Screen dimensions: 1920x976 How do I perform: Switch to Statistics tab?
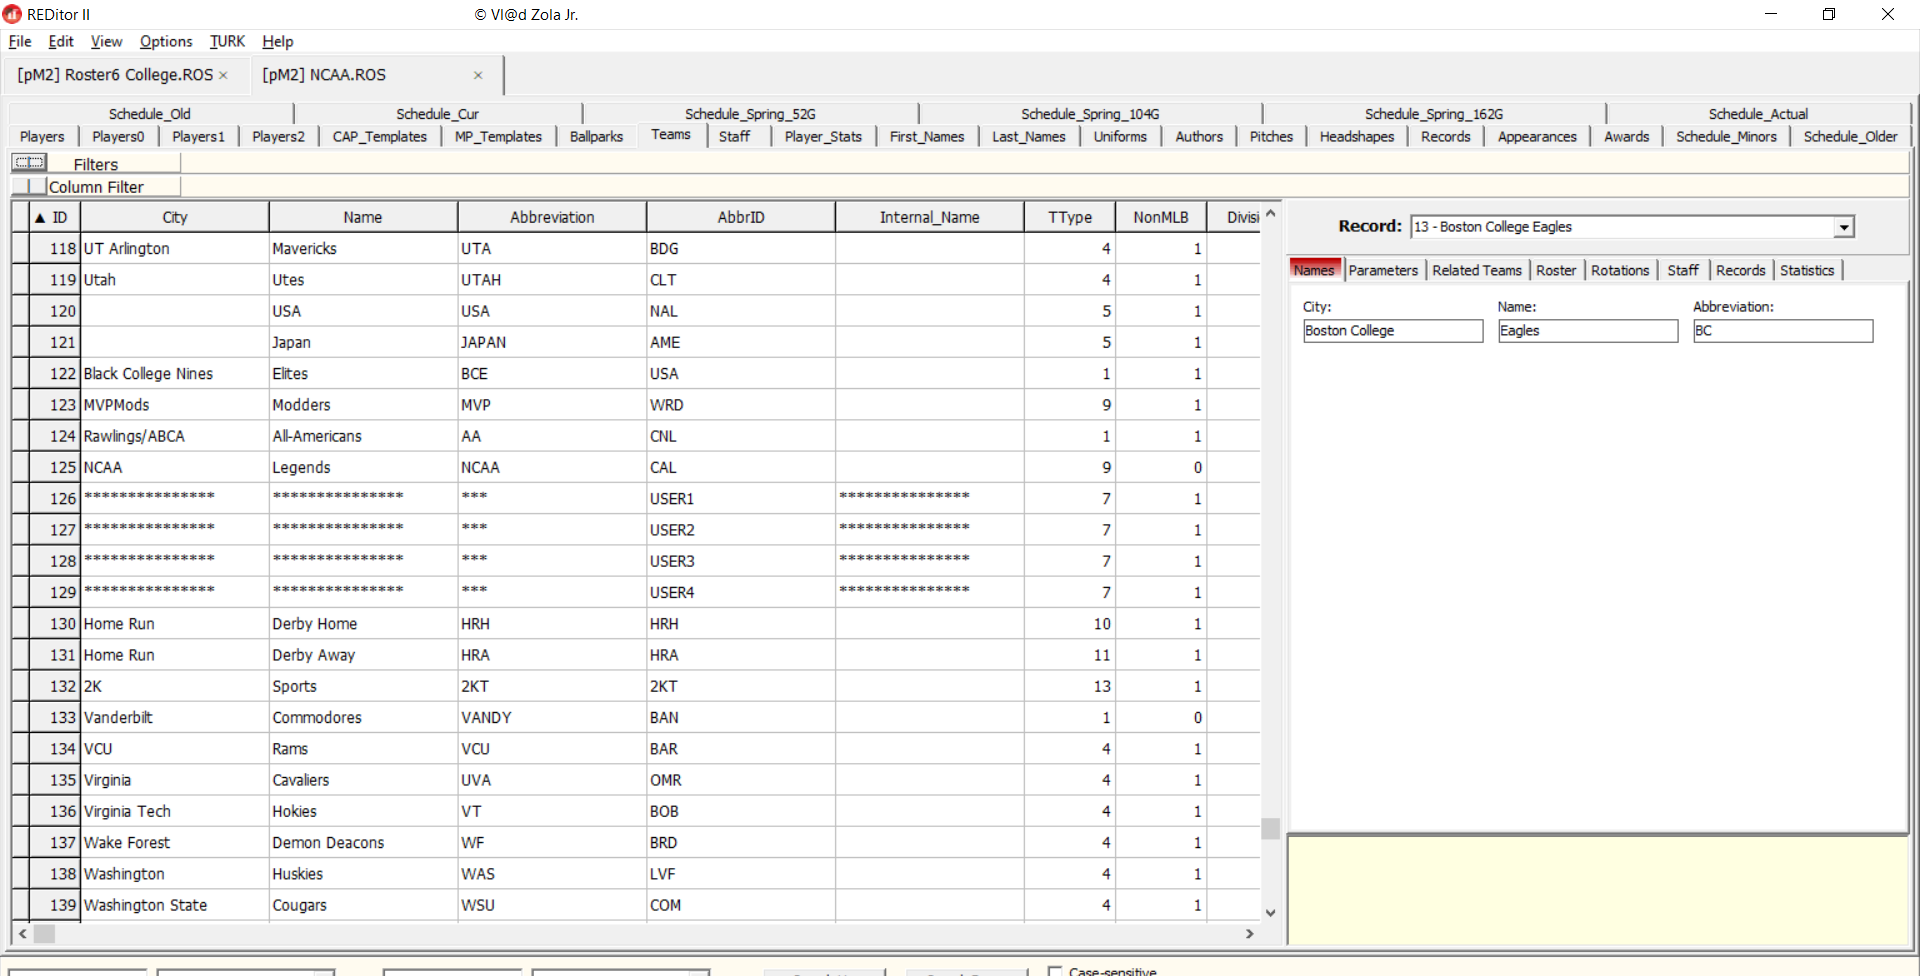pyautogui.click(x=1807, y=270)
